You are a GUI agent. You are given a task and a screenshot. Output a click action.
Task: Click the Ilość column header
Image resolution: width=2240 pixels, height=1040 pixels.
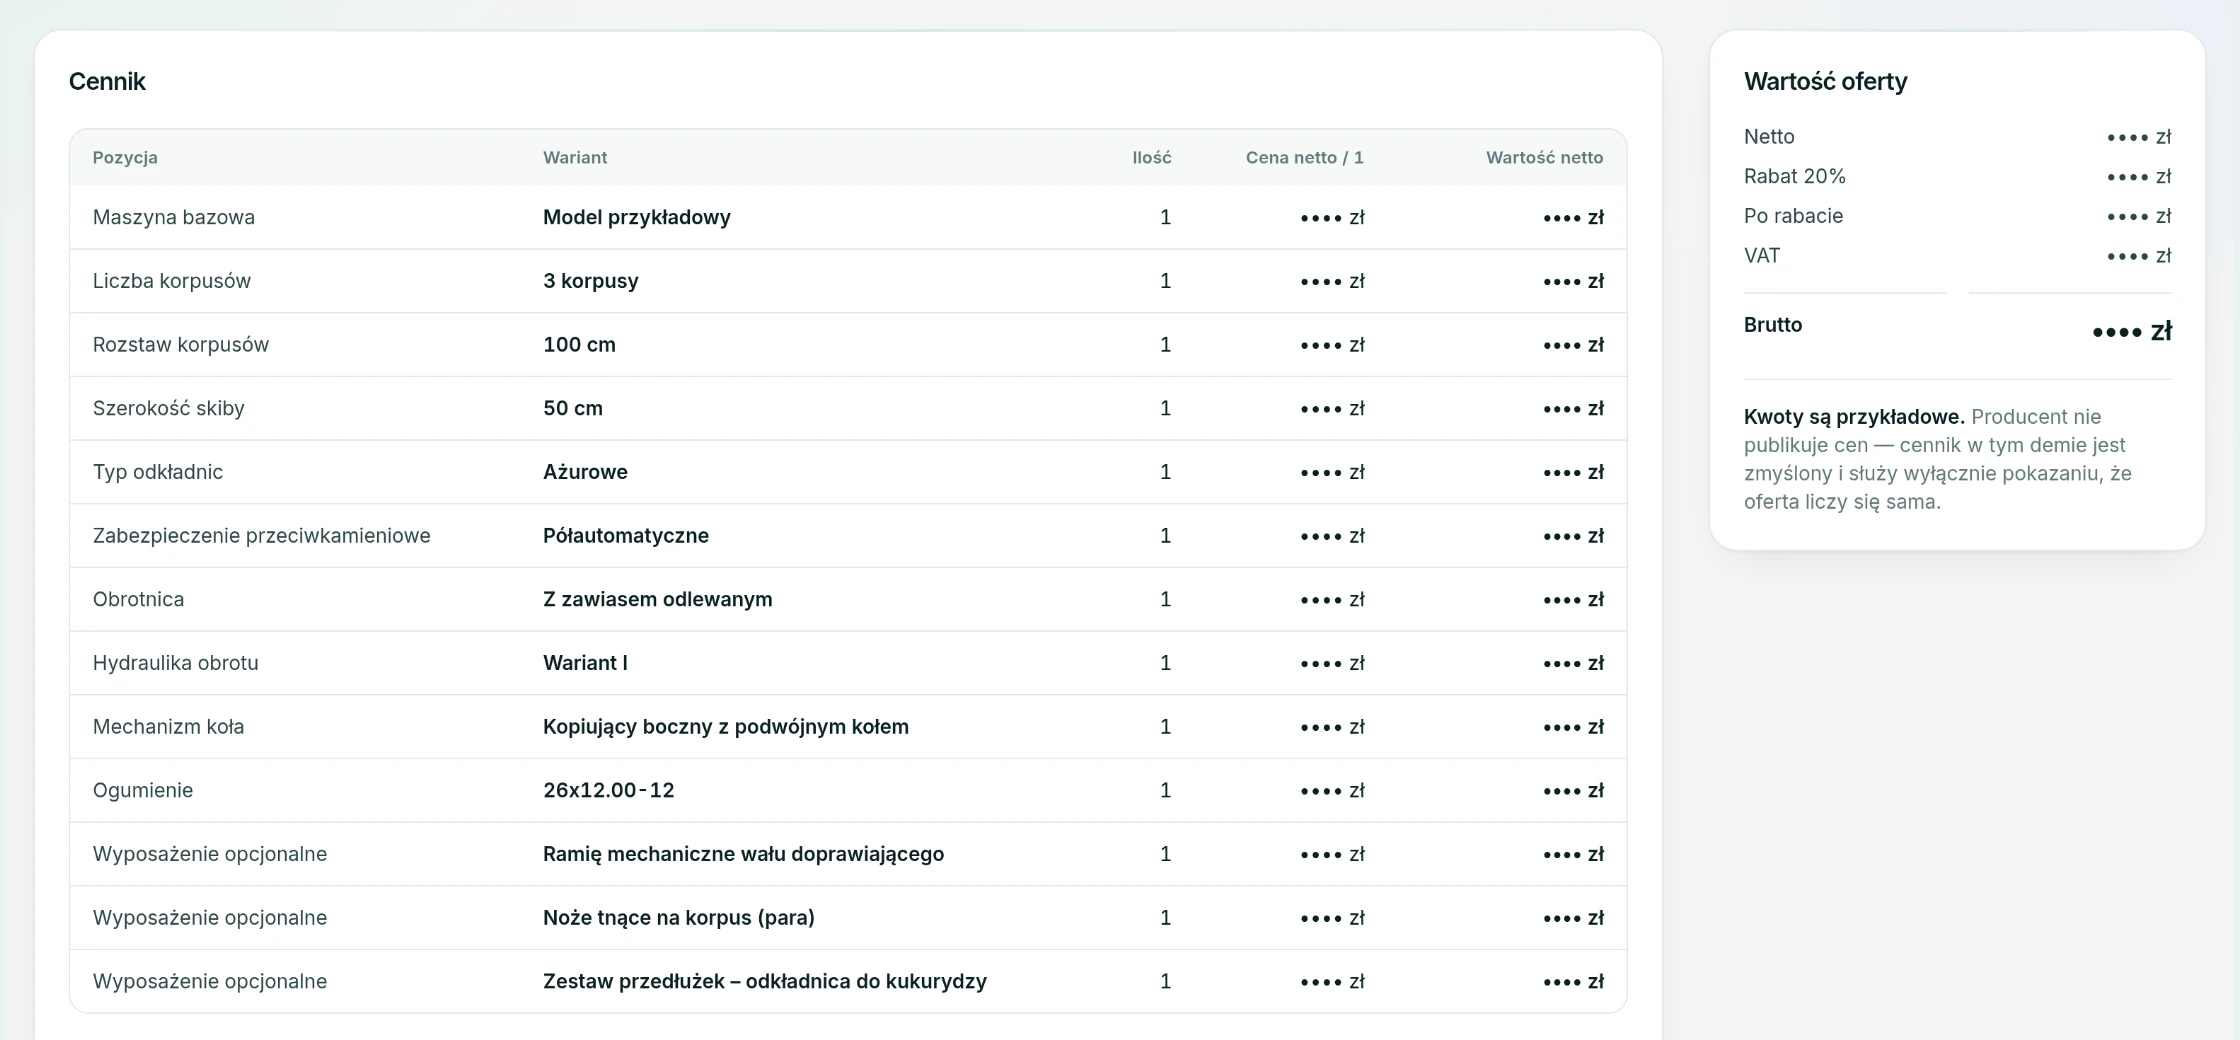tap(1152, 157)
